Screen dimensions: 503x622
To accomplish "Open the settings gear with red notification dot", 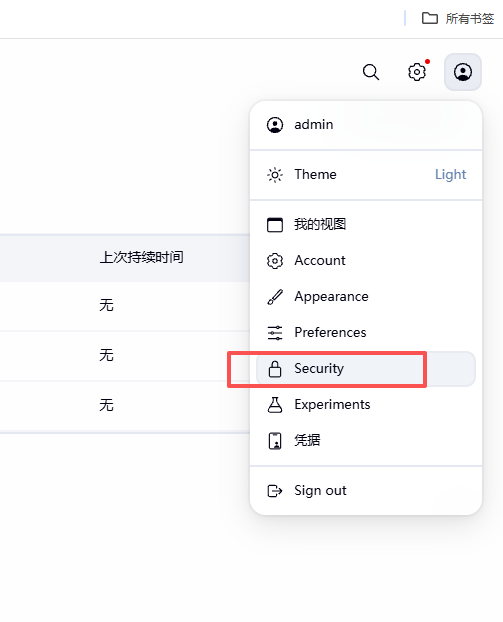I will (417, 72).
